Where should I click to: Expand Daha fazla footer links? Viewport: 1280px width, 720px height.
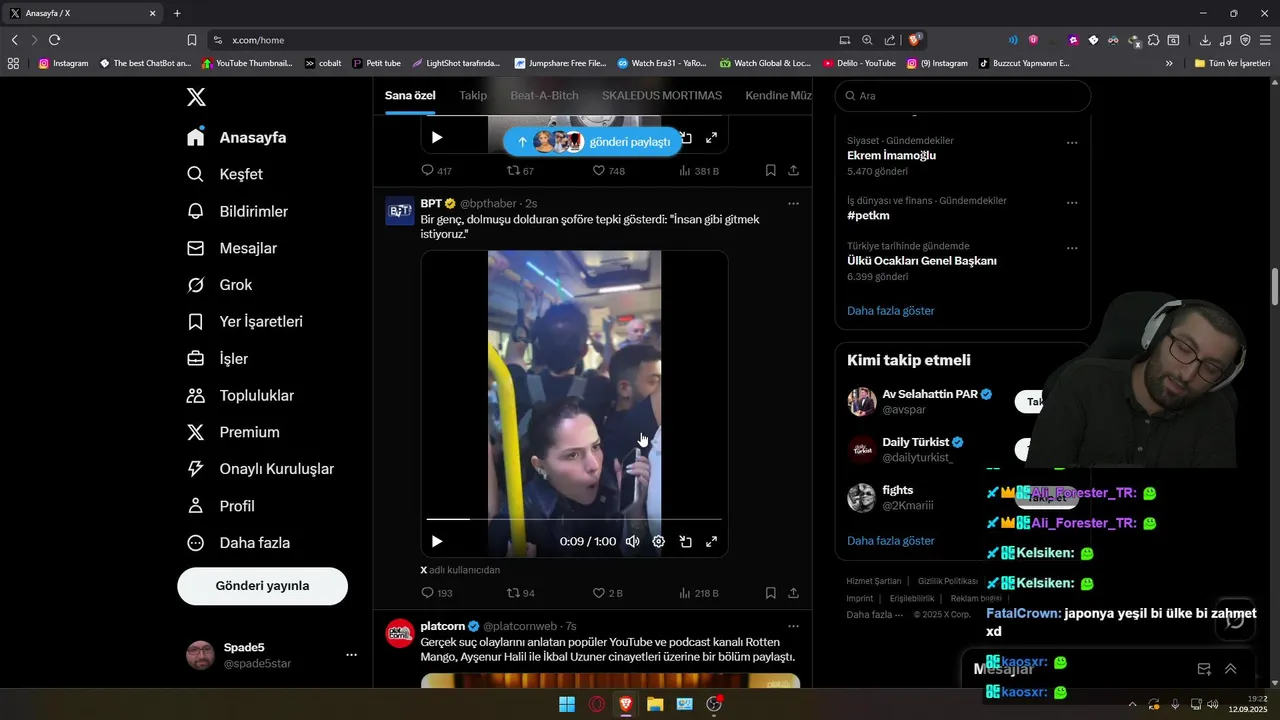pos(875,615)
